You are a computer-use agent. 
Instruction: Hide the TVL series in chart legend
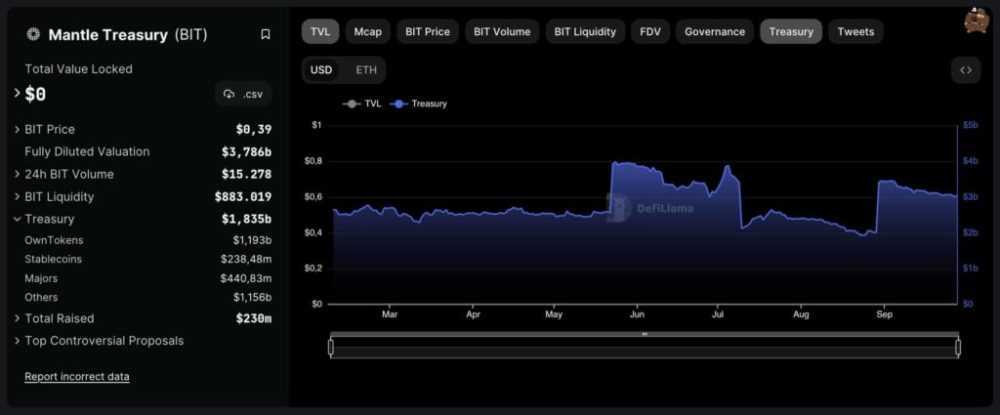362,103
